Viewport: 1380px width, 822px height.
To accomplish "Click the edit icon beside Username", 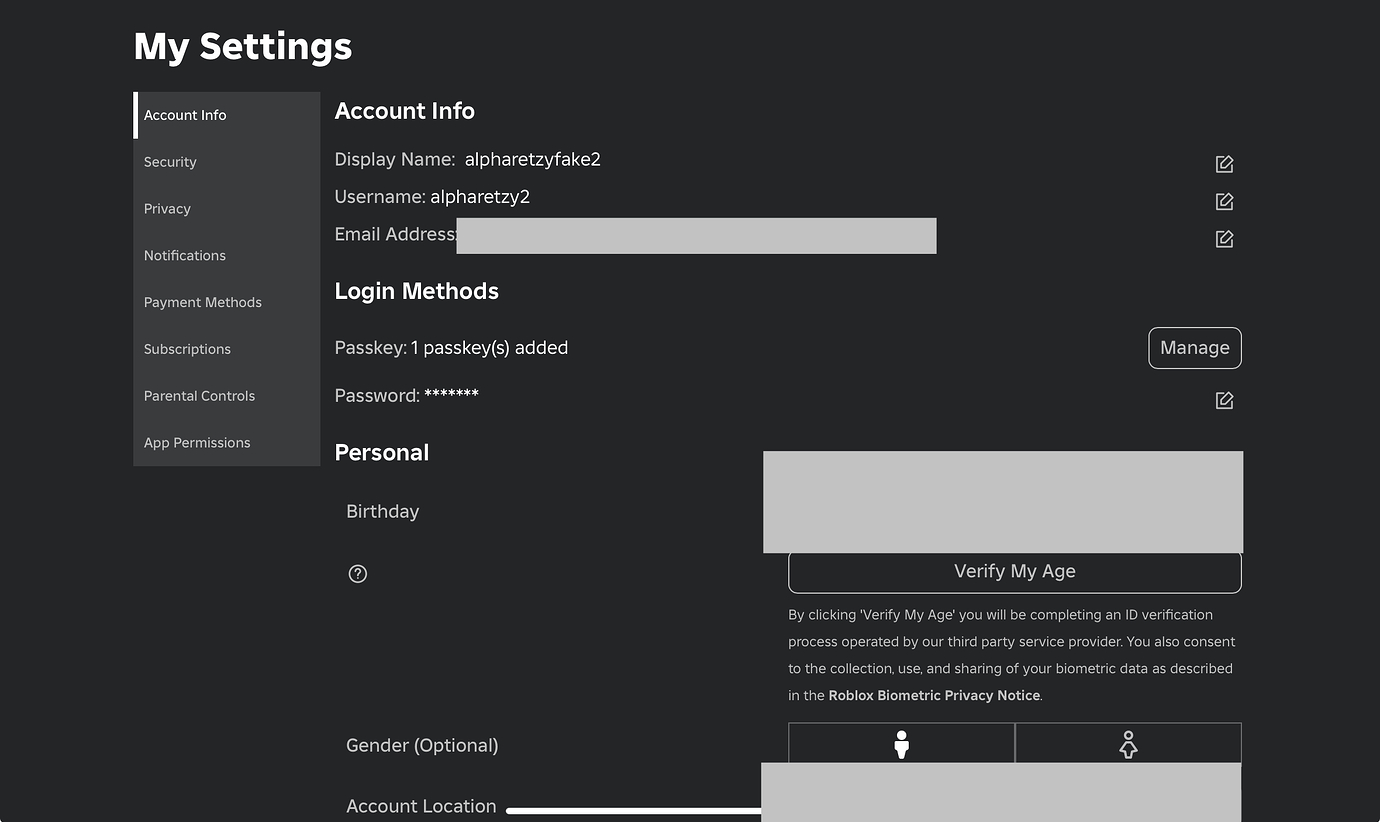I will (1224, 200).
